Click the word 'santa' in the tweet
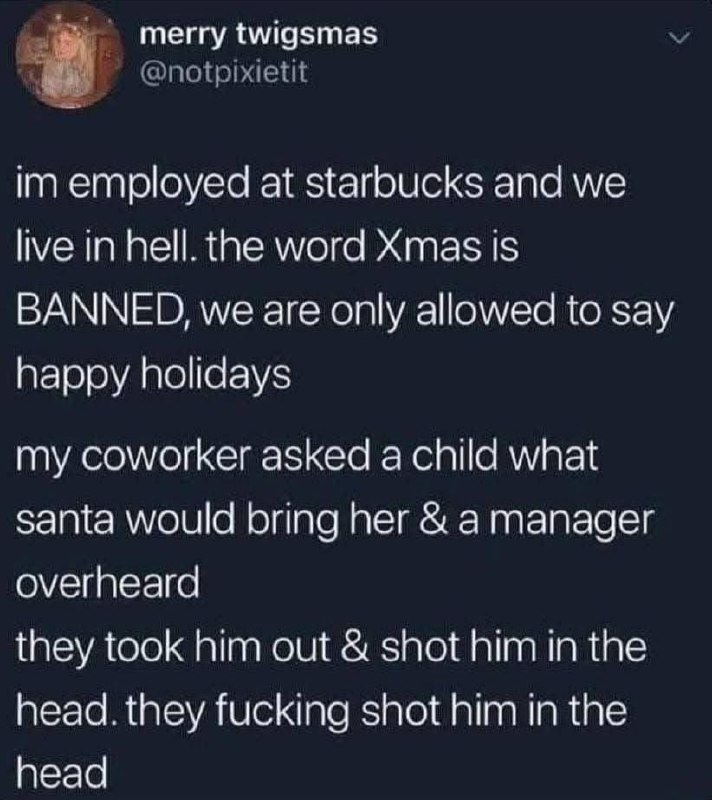 pyautogui.click(x=64, y=520)
